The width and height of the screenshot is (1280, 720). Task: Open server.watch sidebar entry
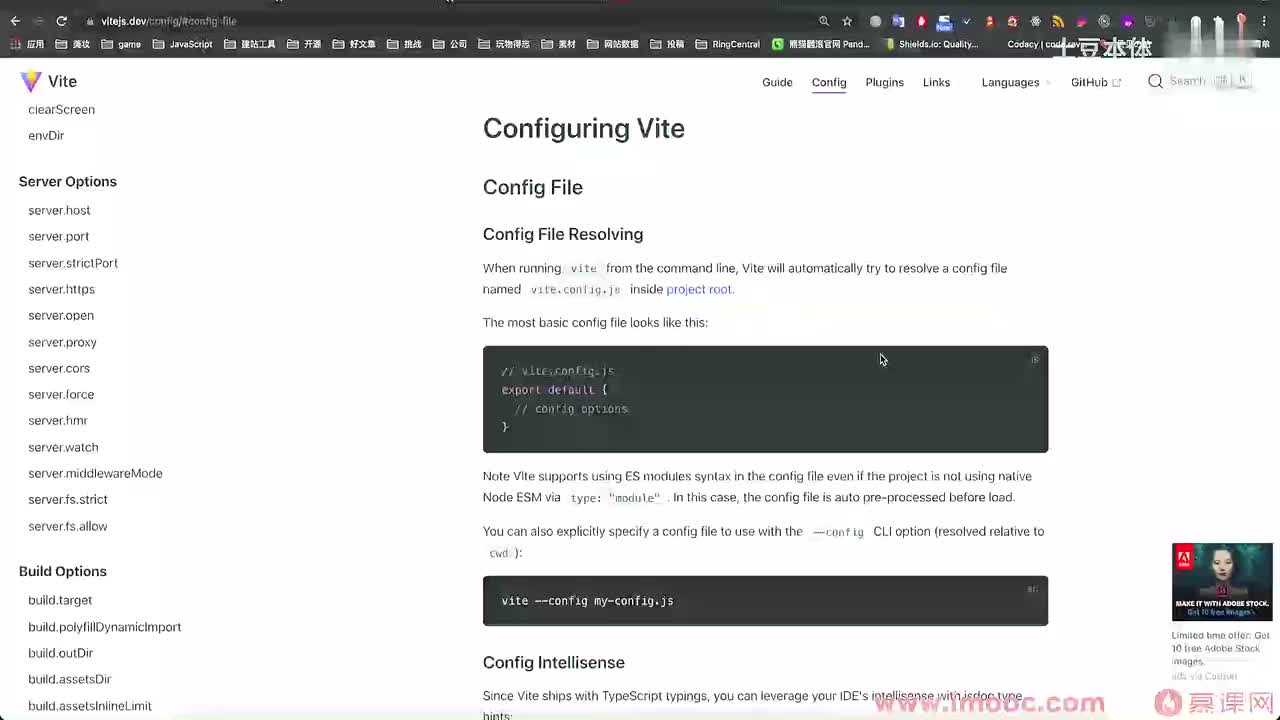click(63, 447)
